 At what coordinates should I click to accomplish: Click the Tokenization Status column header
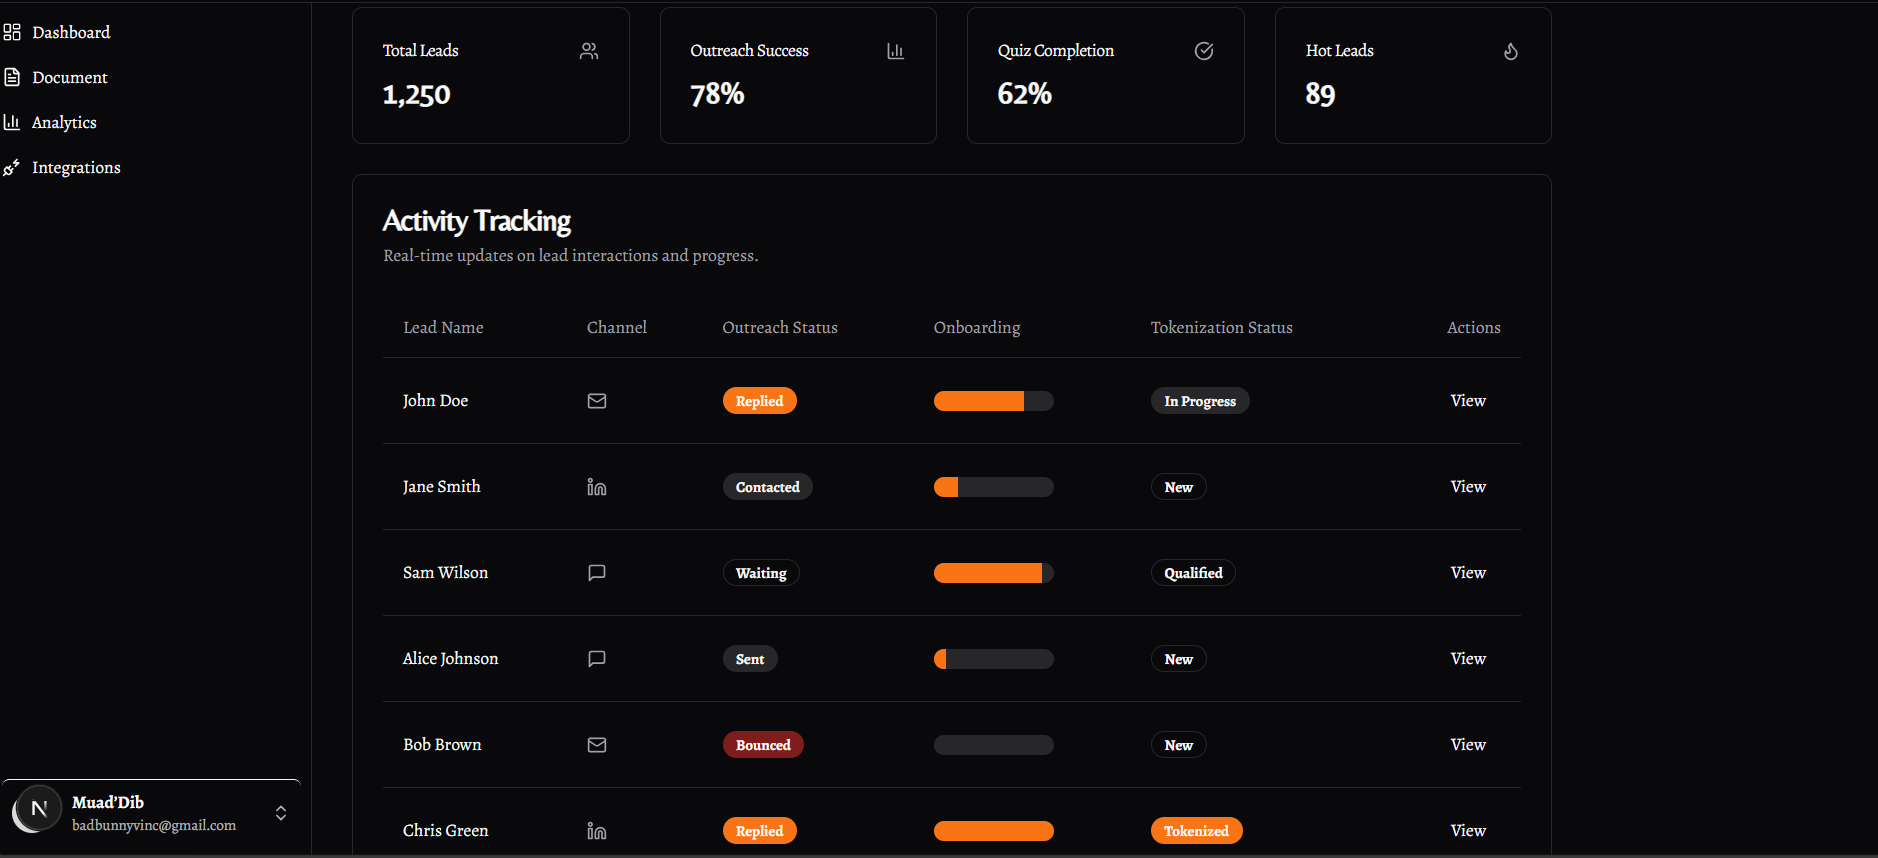pos(1221,327)
